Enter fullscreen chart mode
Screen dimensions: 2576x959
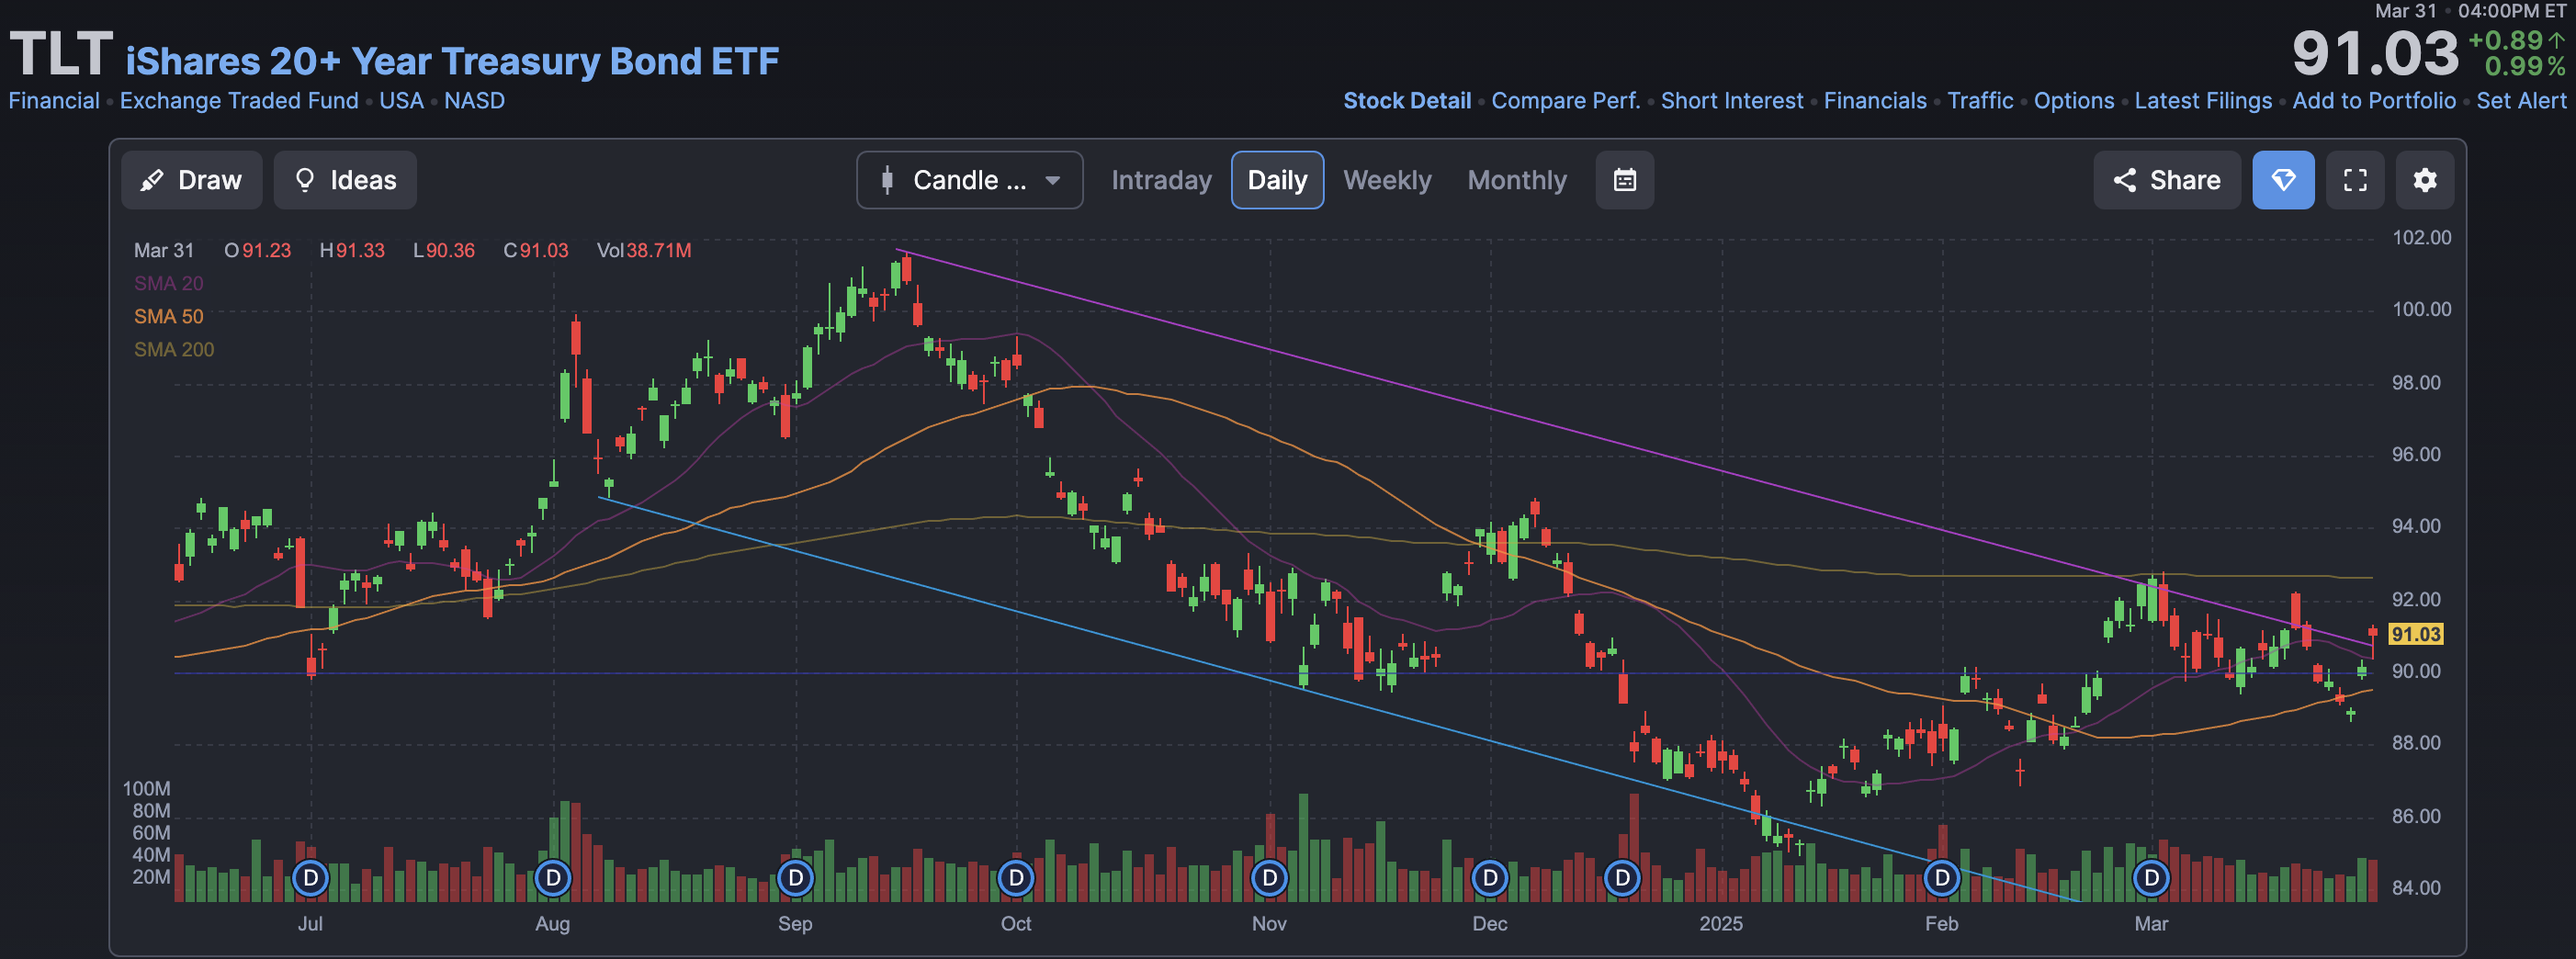tap(2355, 180)
